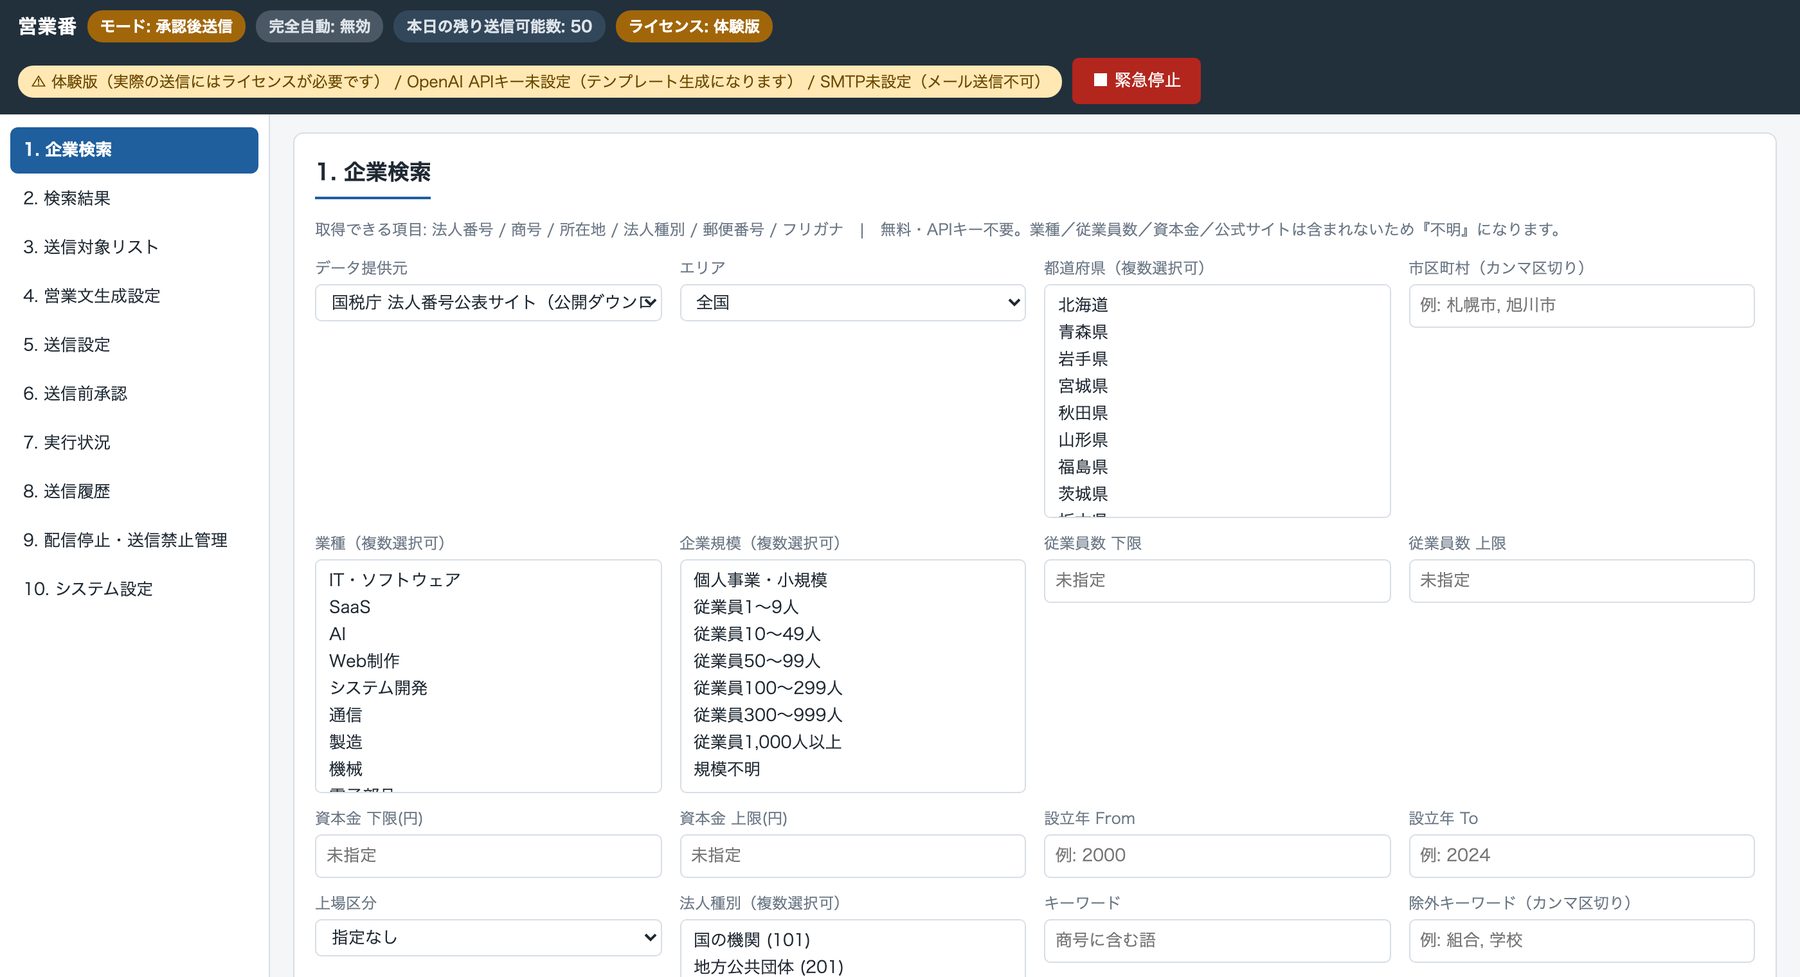1800x977 pixels.
Task: Click the warning triangle icon in banner
Action: pyautogui.click(x=38, y=82)
